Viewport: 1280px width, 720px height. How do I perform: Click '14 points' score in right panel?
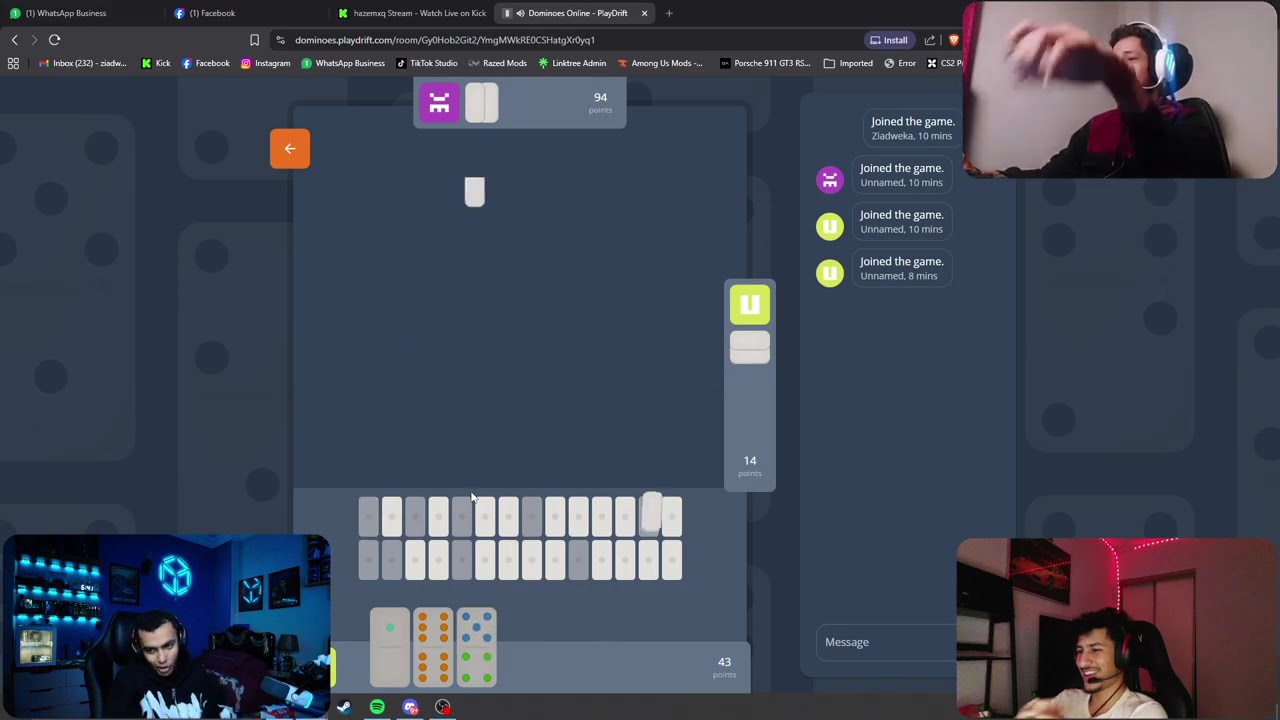tap(750, 466)
